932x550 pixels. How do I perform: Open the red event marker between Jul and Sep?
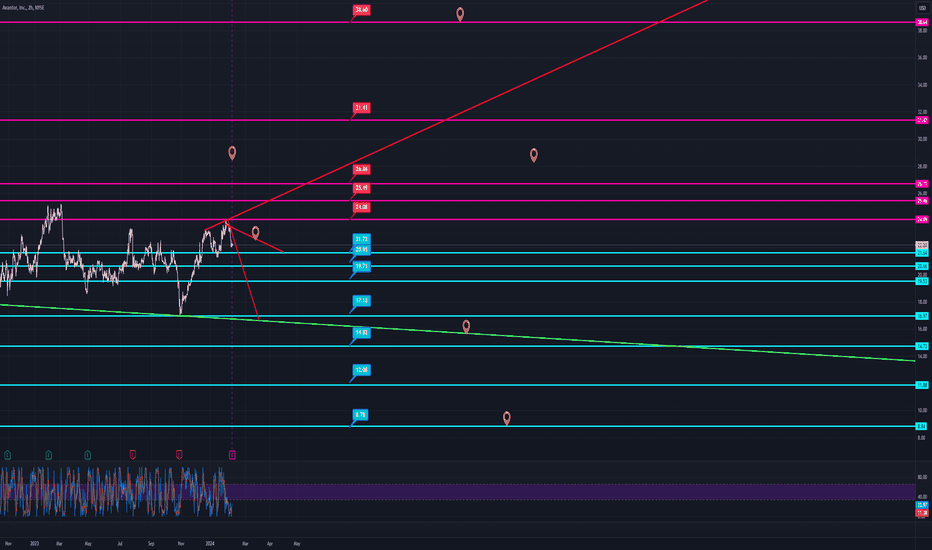point(133,455)
